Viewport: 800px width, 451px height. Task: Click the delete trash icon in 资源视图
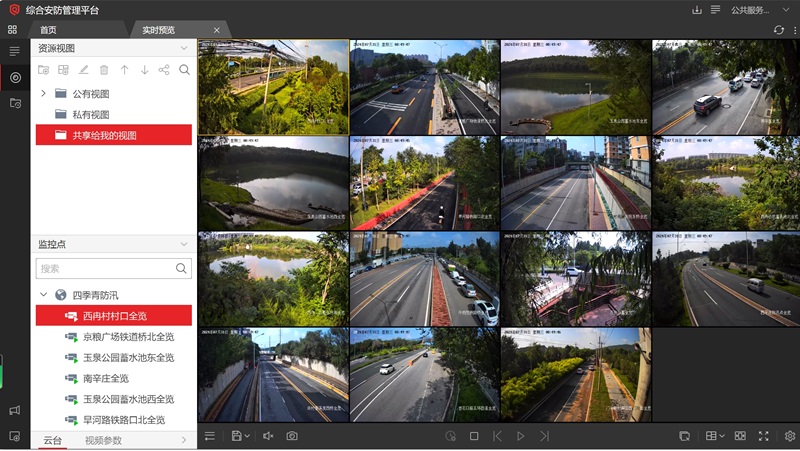click(104, 70)
